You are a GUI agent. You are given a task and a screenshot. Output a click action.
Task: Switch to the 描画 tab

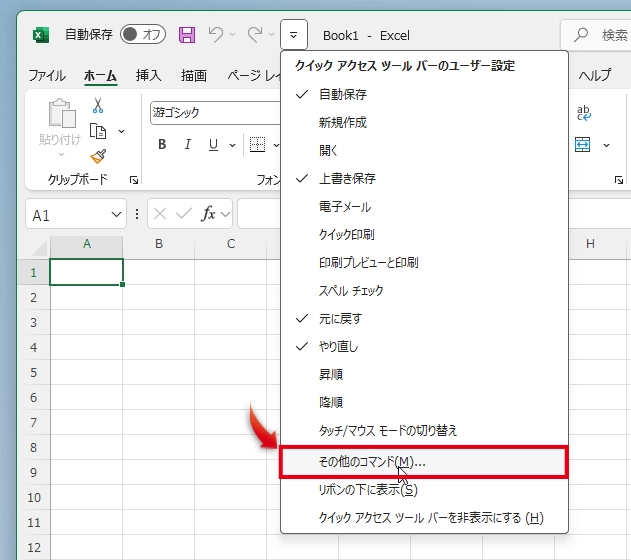pyautogui.click(x=194, y=75)
